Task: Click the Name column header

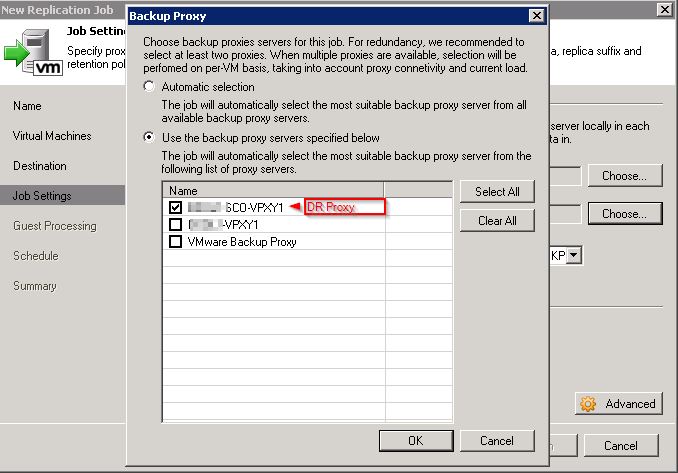Action: [273, 190]
